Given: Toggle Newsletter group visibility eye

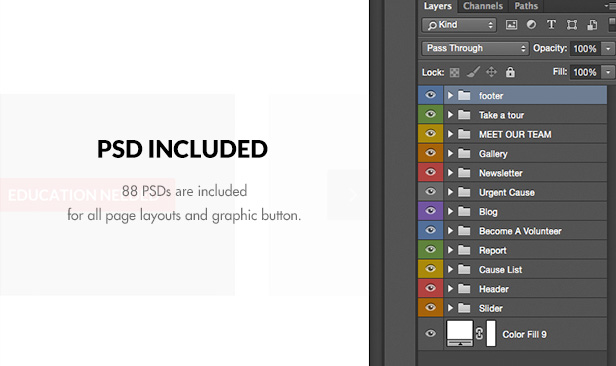Looking at the screenshot, I should 431,172.
